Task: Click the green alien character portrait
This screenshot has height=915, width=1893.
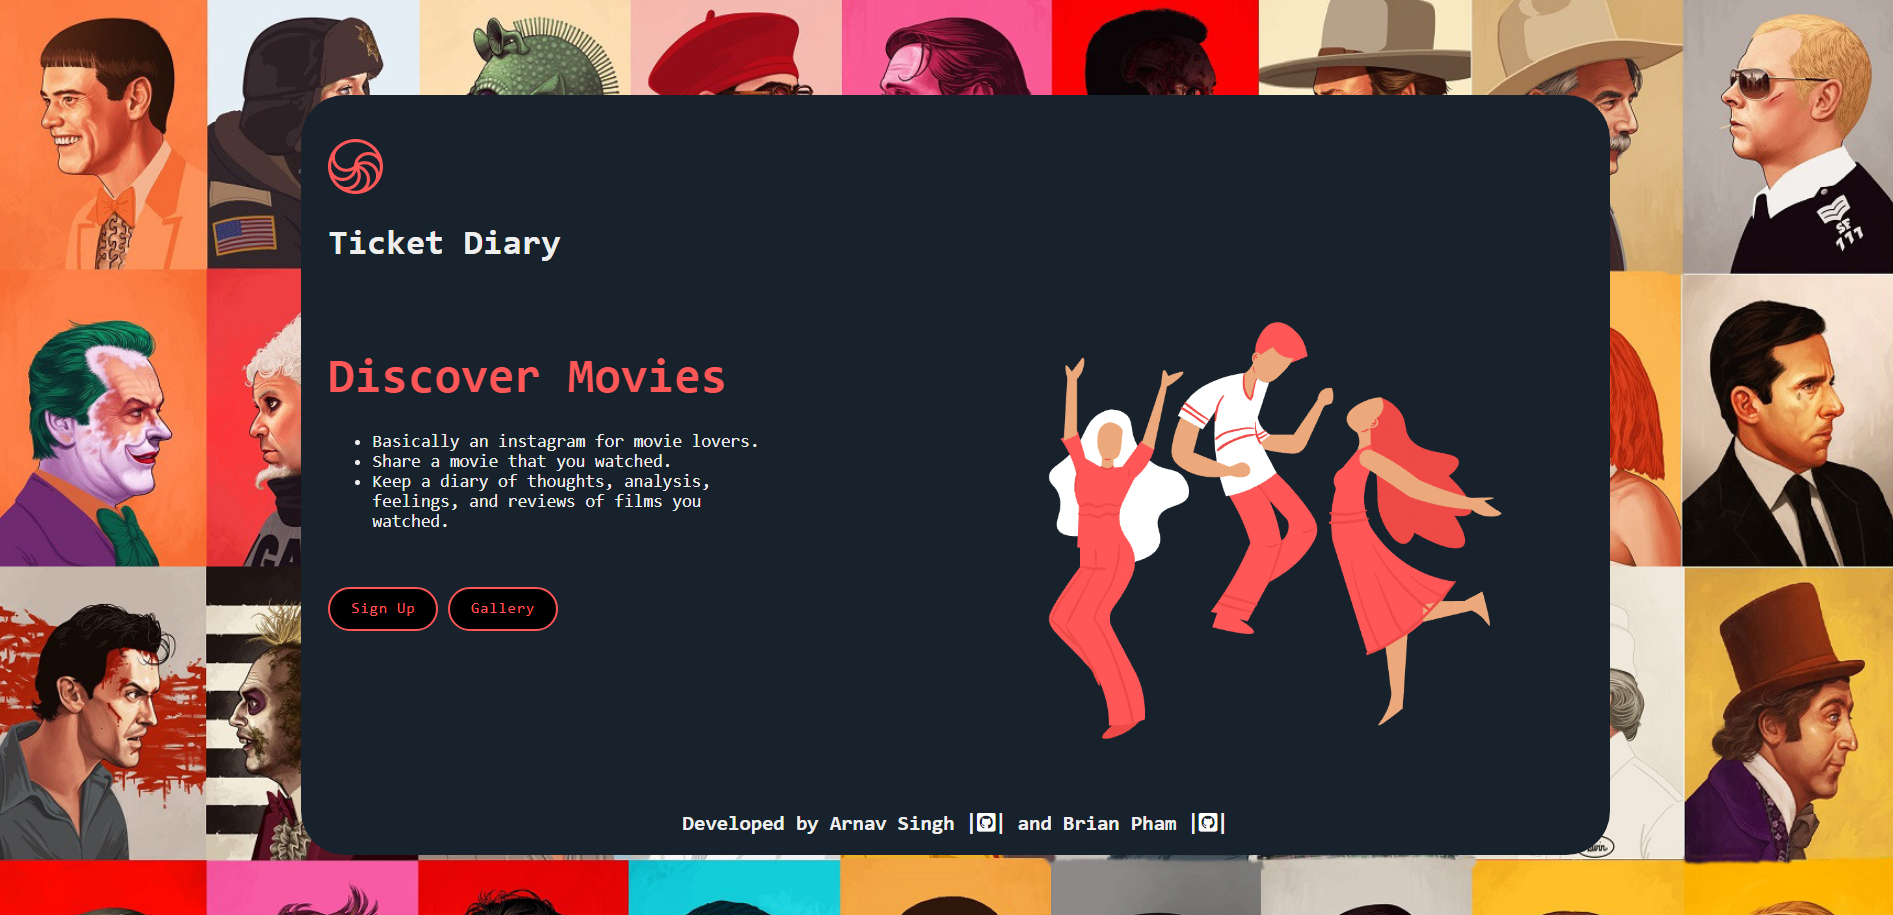Action: [525, 47]
